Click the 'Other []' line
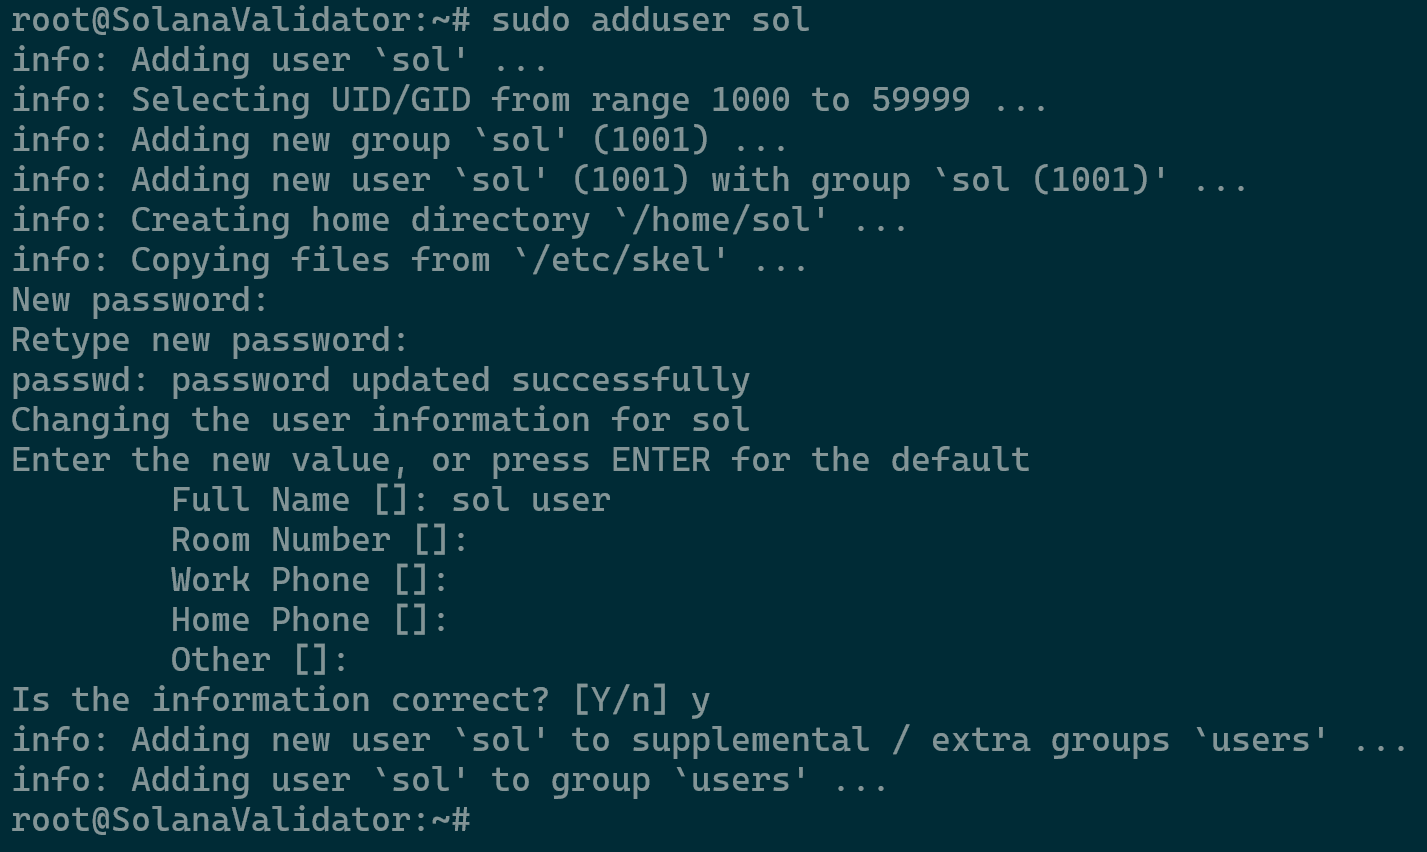Image resolution: width=1427 pixels, height=852 pixels. point(259,660)
